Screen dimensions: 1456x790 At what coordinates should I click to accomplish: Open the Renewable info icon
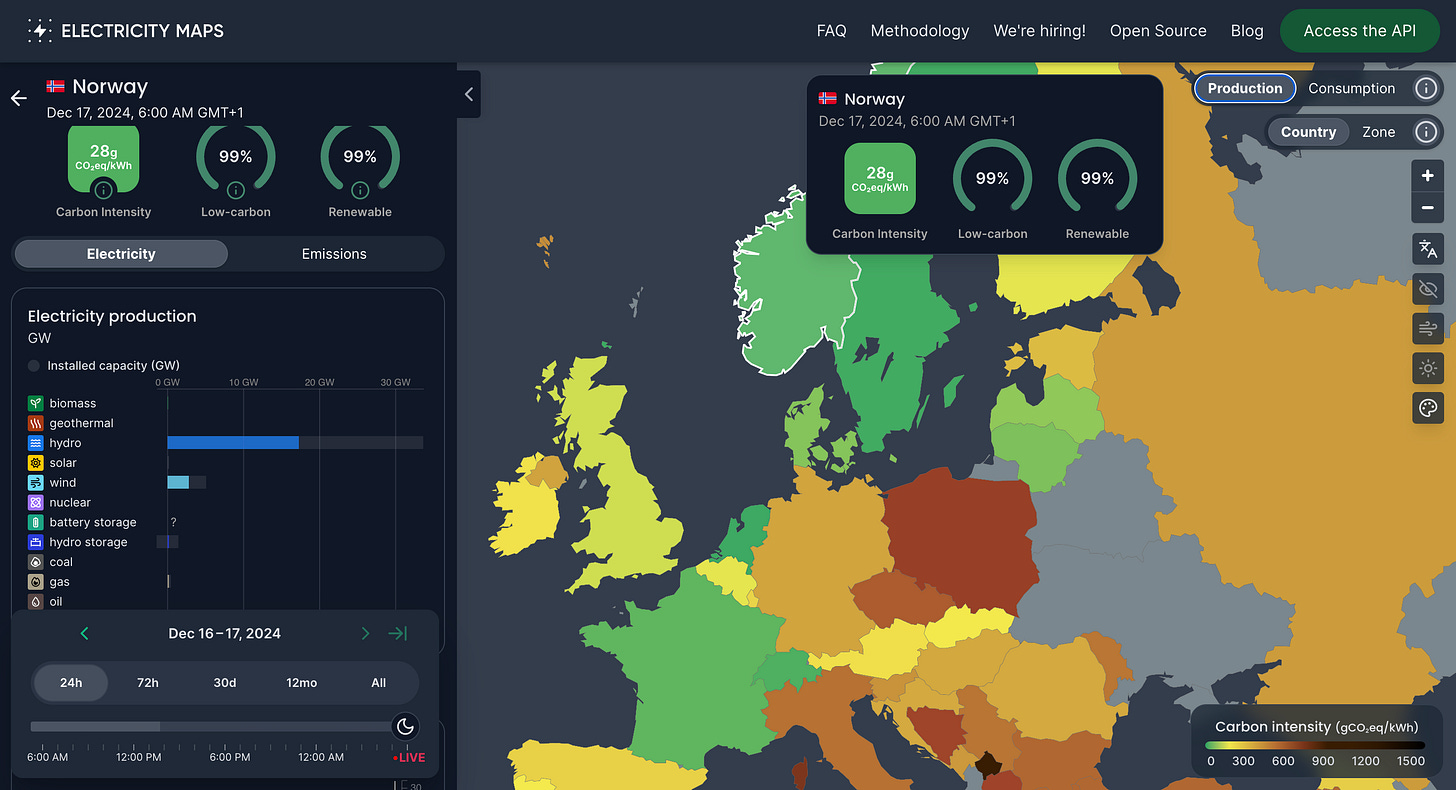[360, 189]
